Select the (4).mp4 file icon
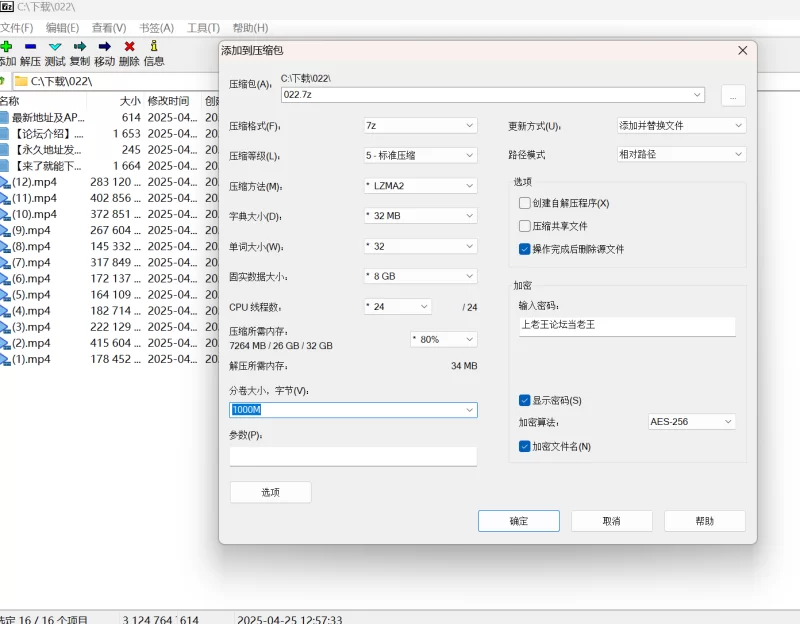Screen dimensions: 800x624 (x=5, y=311)
